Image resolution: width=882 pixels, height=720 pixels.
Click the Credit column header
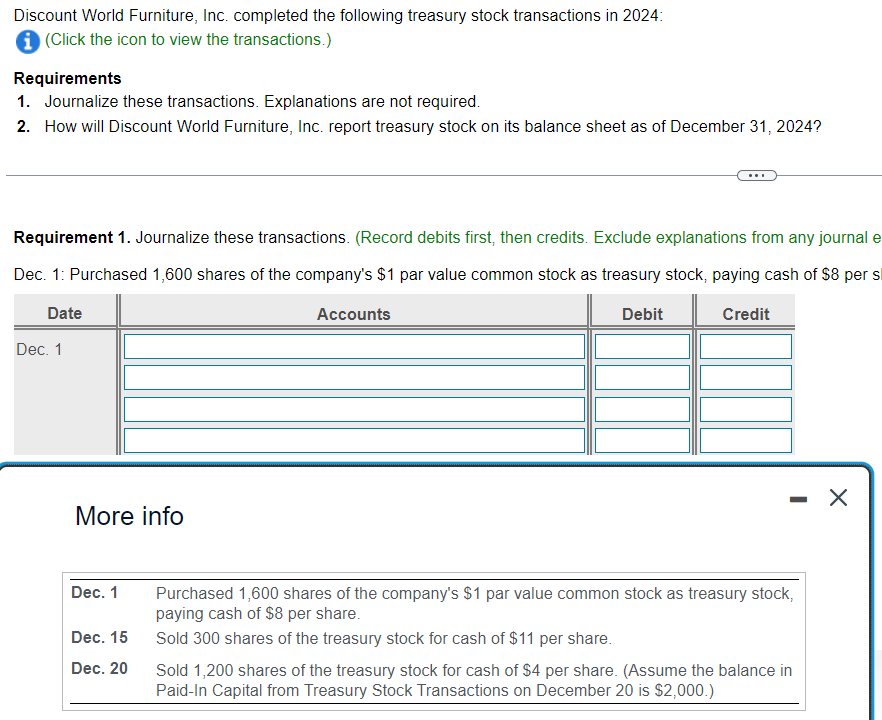[x=746, y=314]
